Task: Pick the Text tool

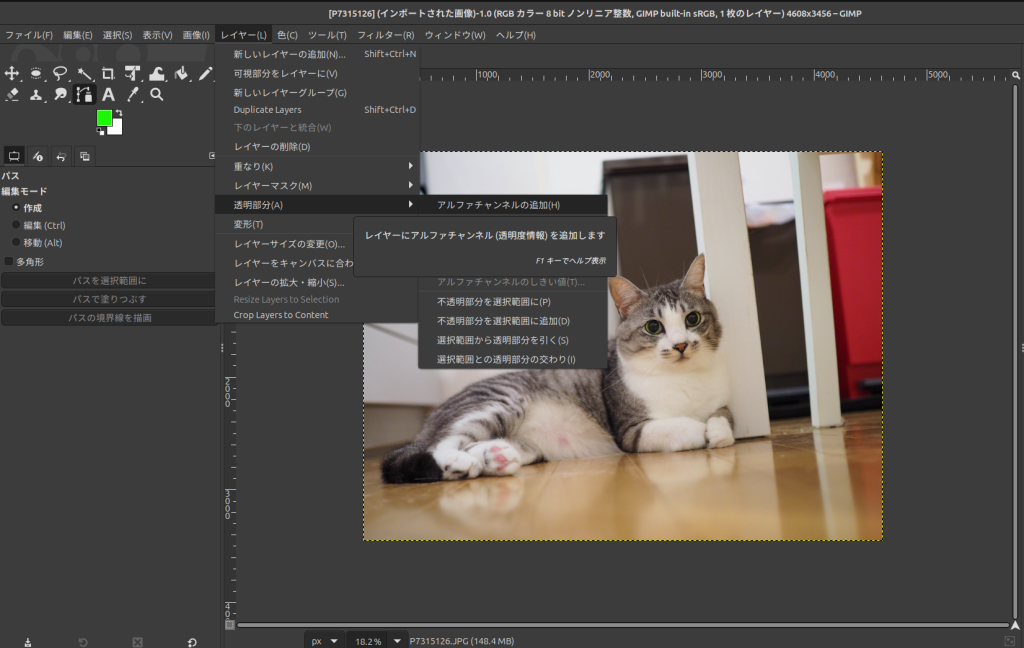Action: pyautogui.click(x=108, y=95)
